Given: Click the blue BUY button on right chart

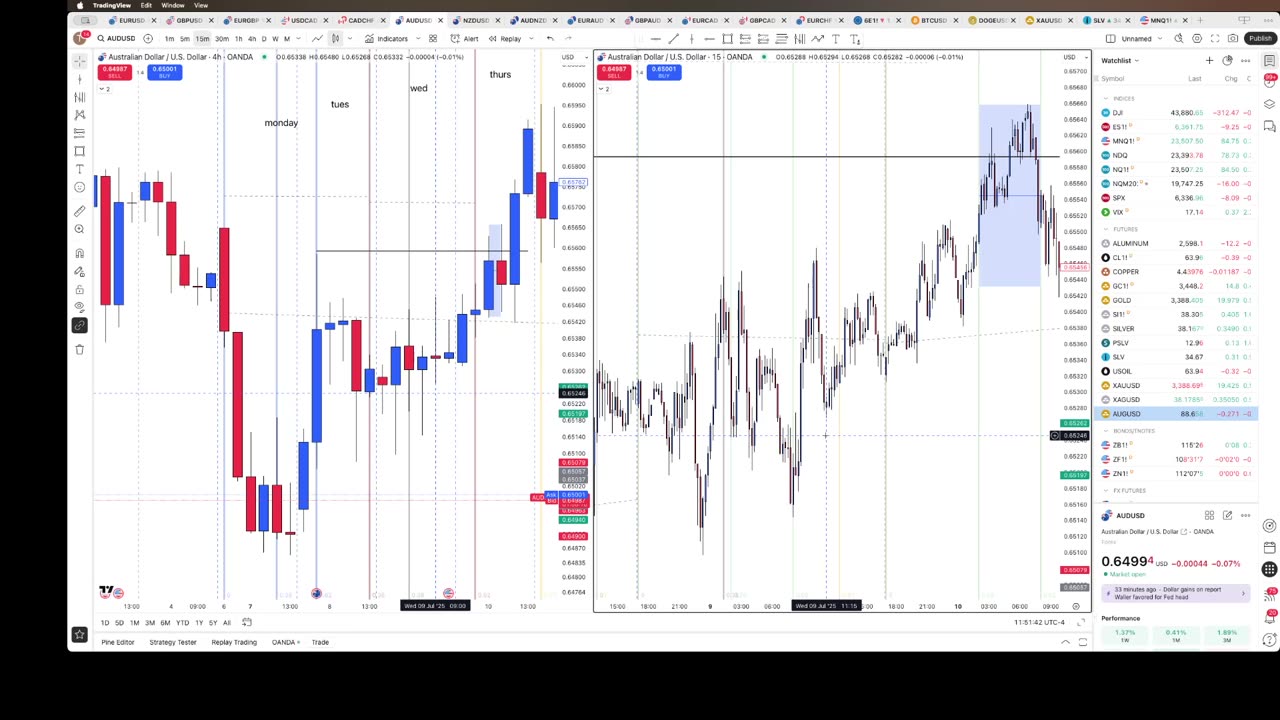Looking at the screenshot, I should (x=664, y=72).
